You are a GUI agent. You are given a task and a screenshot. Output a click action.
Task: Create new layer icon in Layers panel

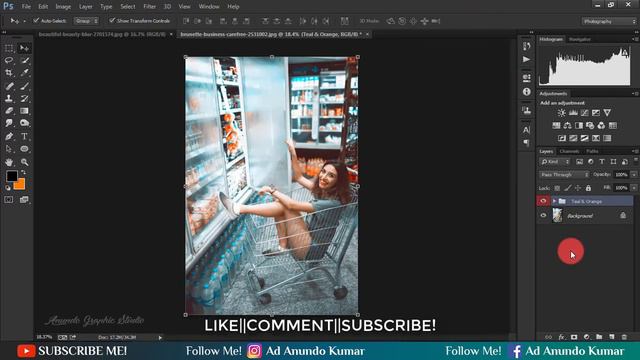[611, 337]
